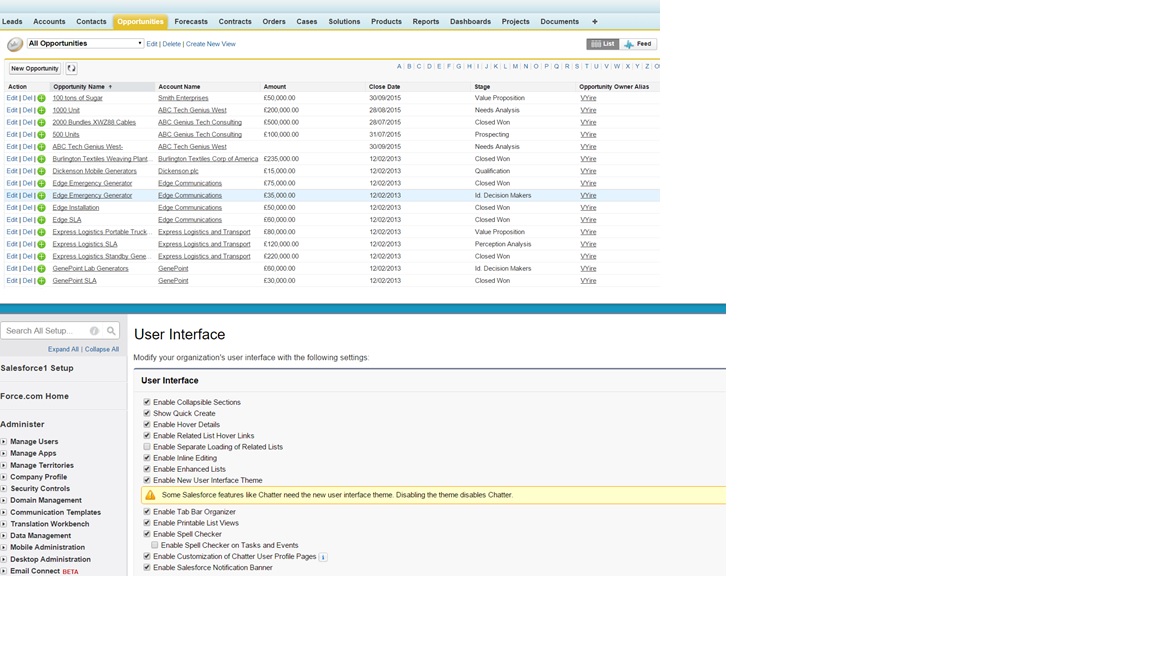Expand Manage Apps in Setup tree
This screenshot has width=1152, height=648.
pos(4,453)
